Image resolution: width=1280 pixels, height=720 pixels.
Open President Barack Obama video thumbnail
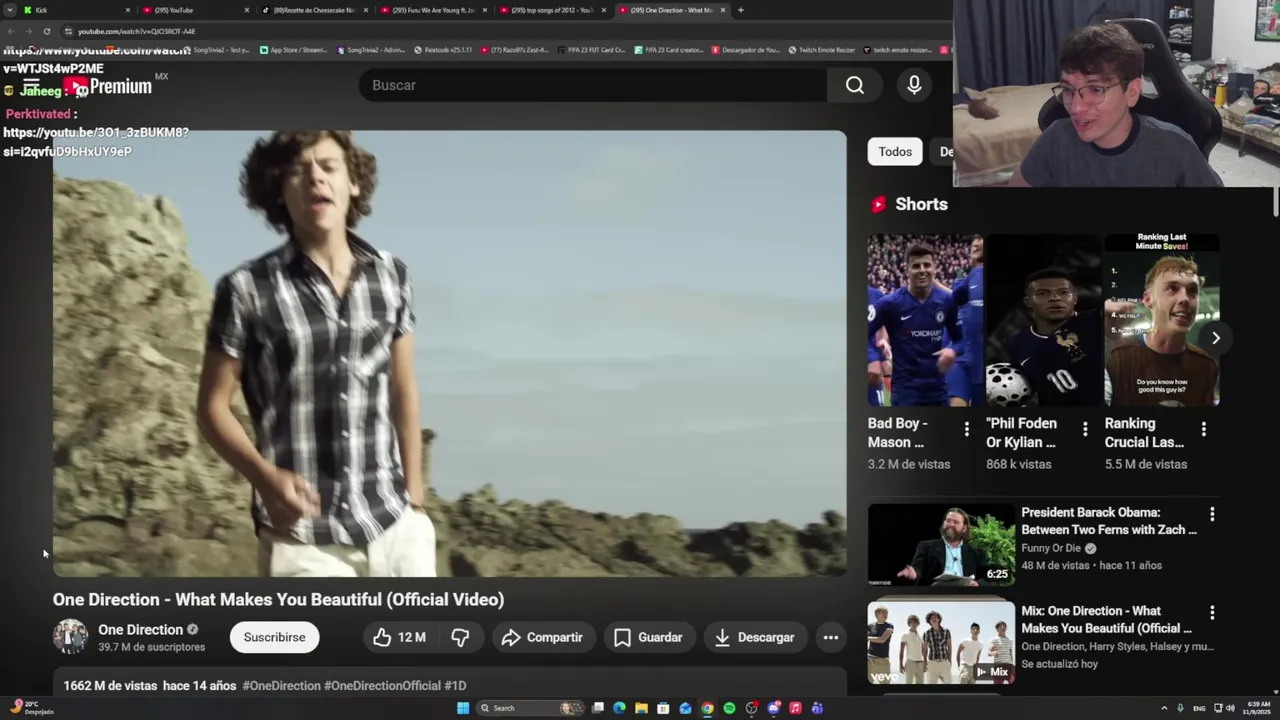pyautogui.click(x=941, y=544)
